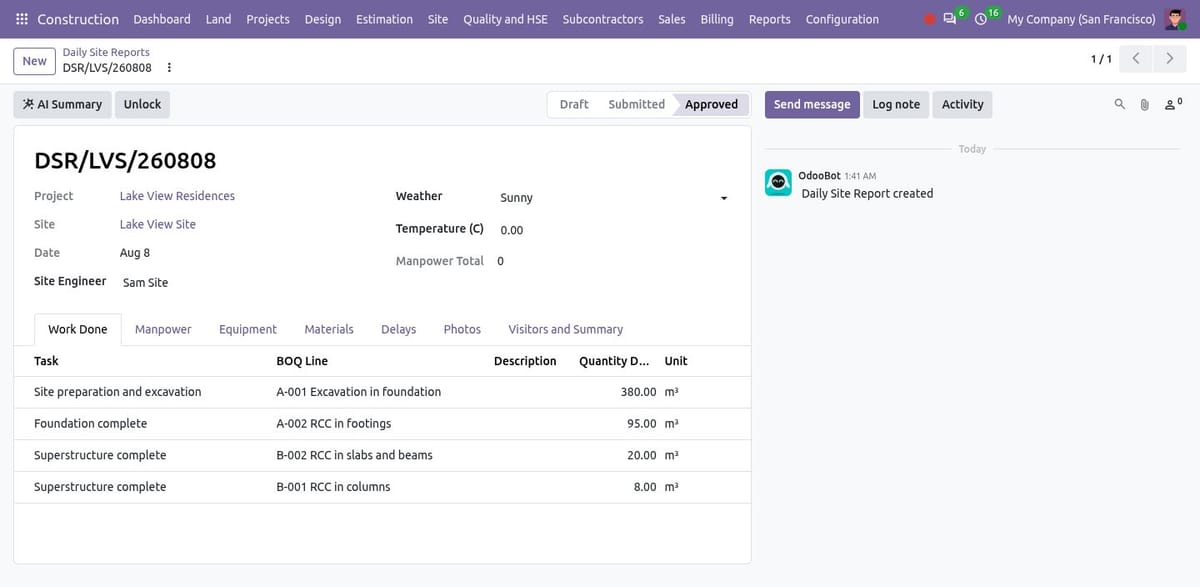Open the Equipment tab
The width and height of the screenshot is (1200, 587).
coord(248,329)
